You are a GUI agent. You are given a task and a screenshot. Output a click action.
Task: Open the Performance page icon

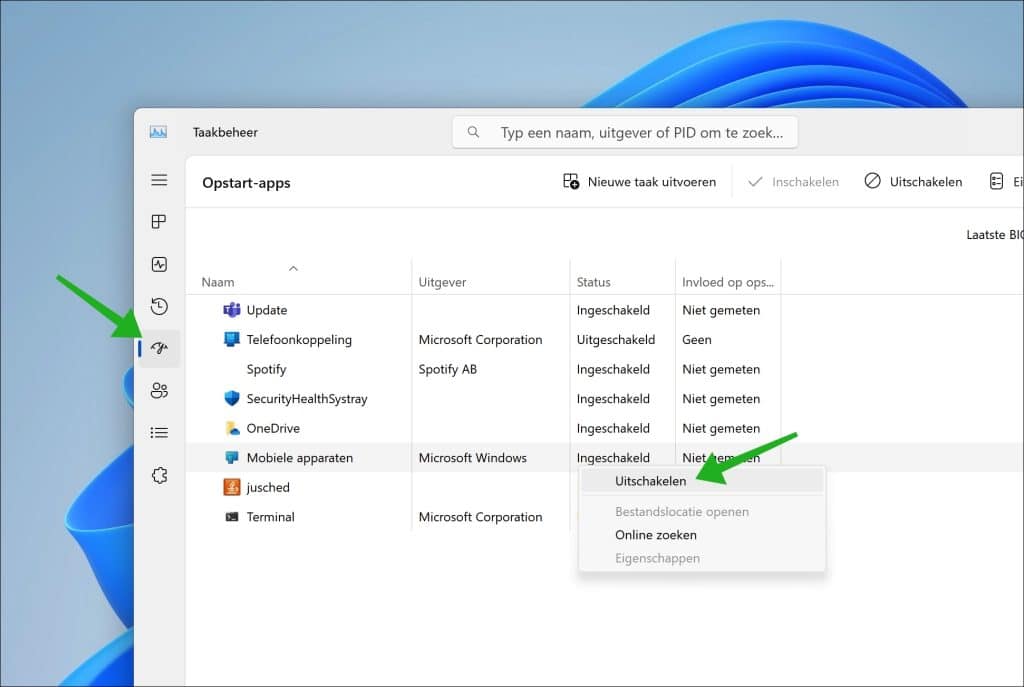[x=159, y=264]
